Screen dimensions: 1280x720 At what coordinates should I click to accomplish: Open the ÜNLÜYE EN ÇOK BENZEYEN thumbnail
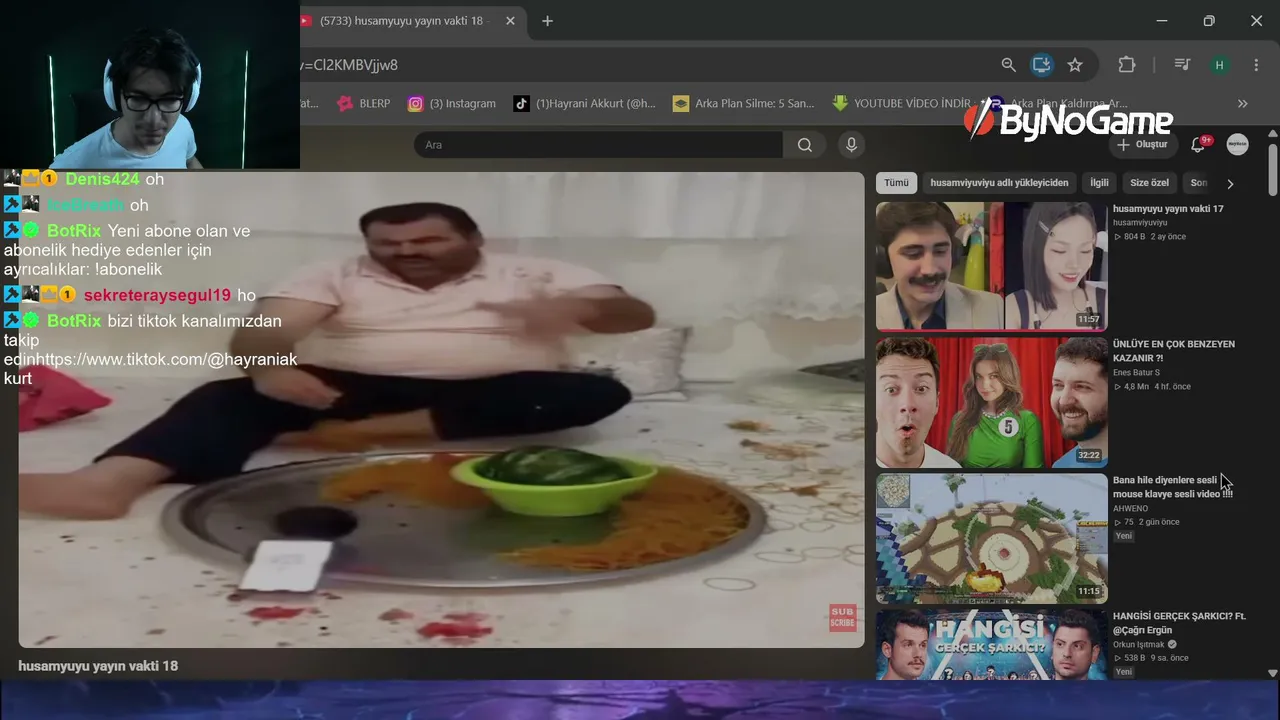991,402
